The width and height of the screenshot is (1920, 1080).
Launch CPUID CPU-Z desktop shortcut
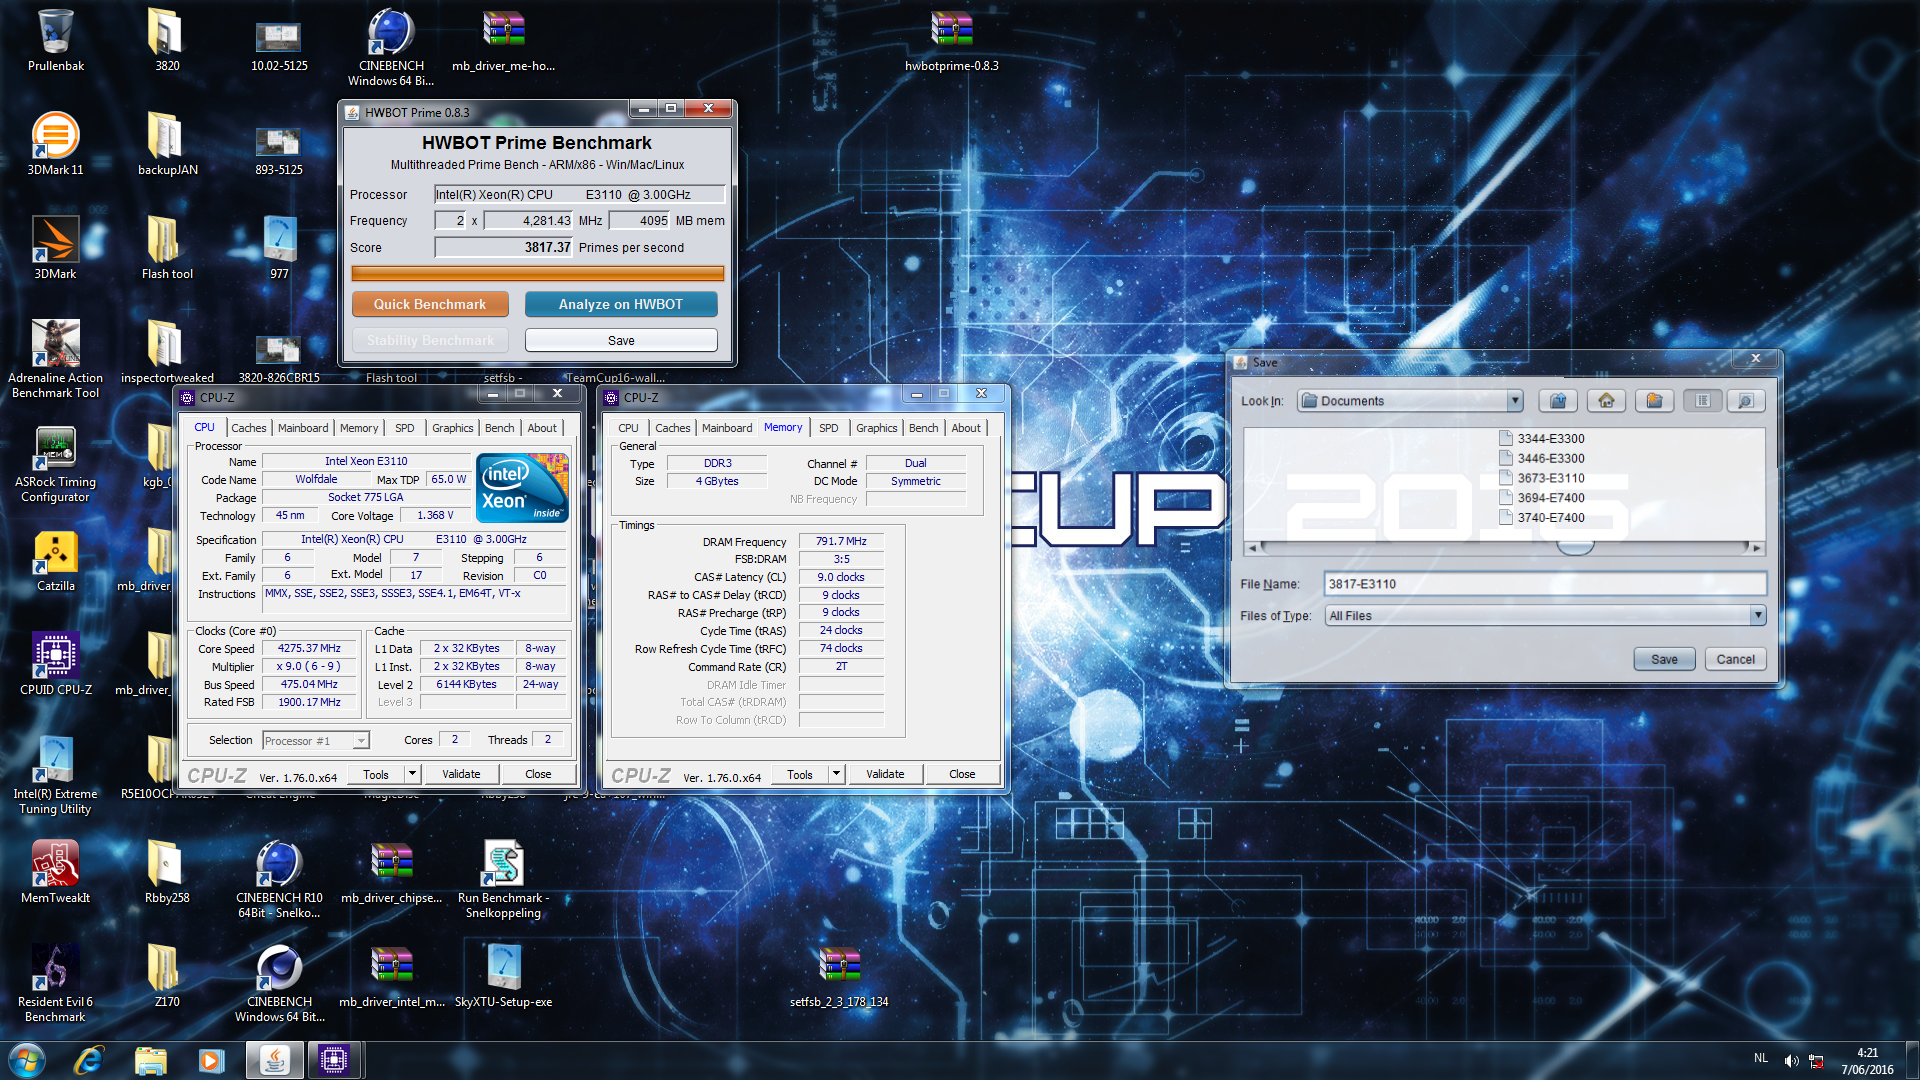point(55,664)
